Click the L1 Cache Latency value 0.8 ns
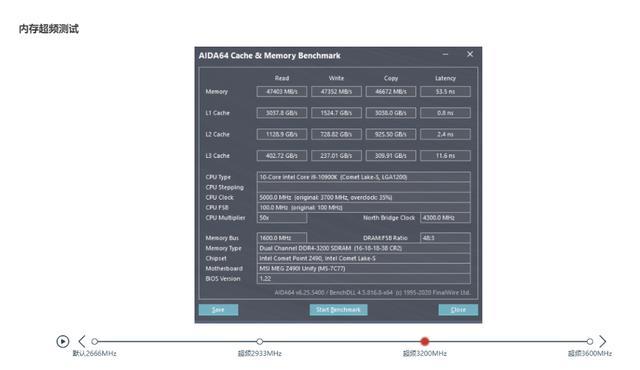 click(x=445, y=113)
